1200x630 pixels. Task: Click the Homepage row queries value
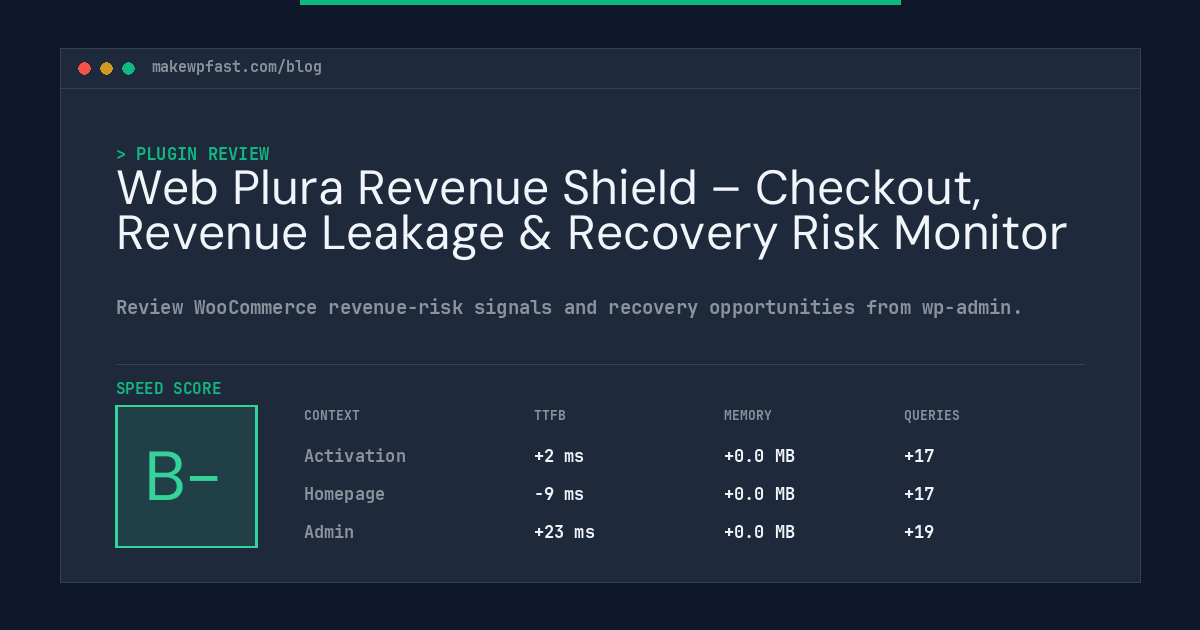[x=919, y=494]
